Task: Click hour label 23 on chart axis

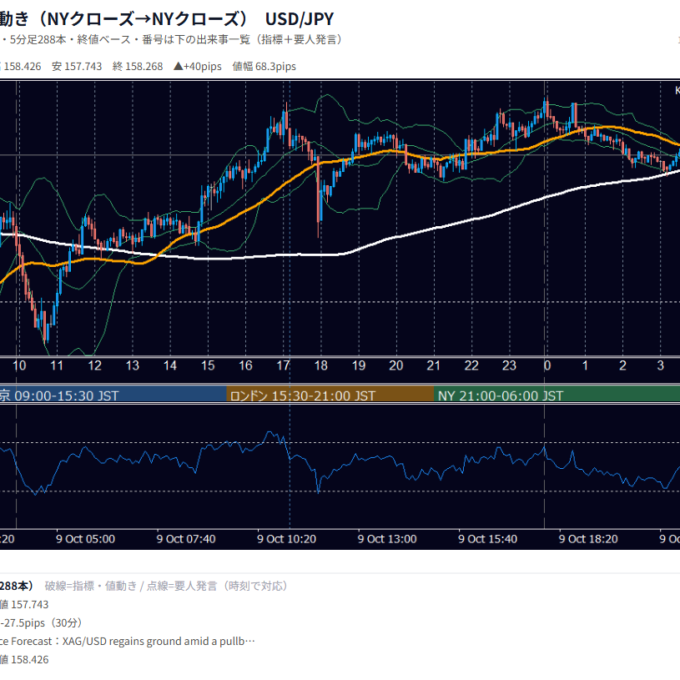Action: 509,366
